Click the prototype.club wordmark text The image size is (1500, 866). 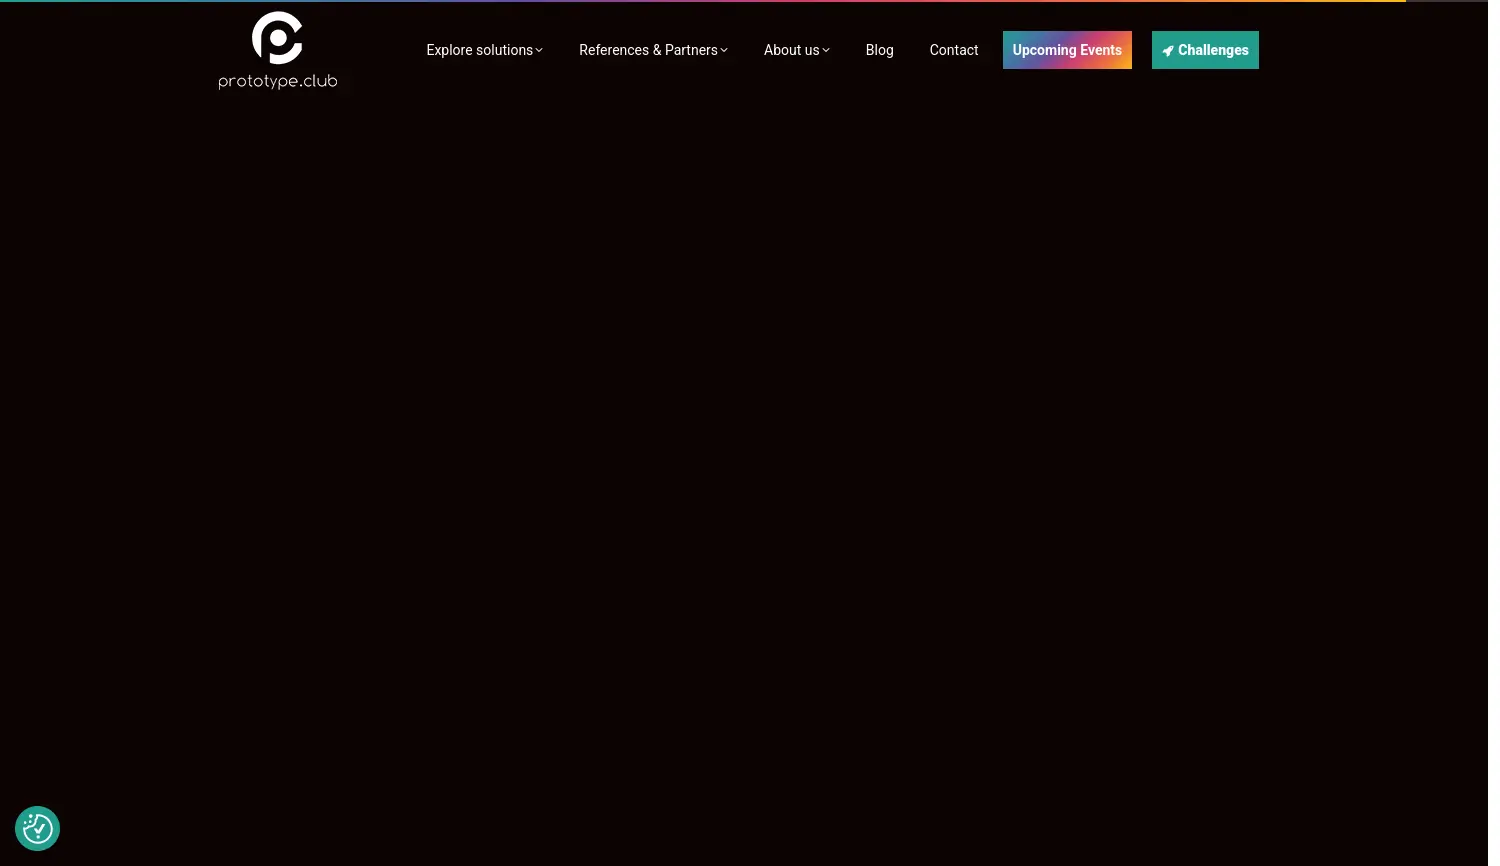tap(278, 81)
